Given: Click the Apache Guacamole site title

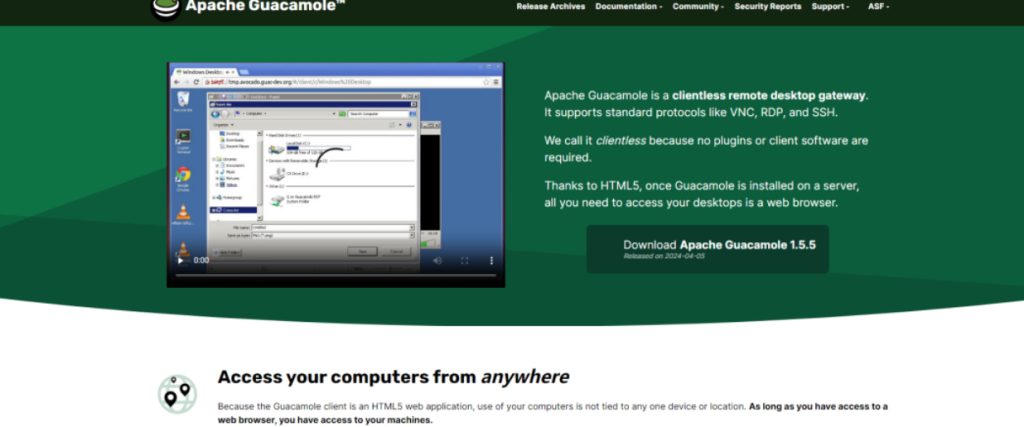Looking at the screenshot, I should (251, 7).
